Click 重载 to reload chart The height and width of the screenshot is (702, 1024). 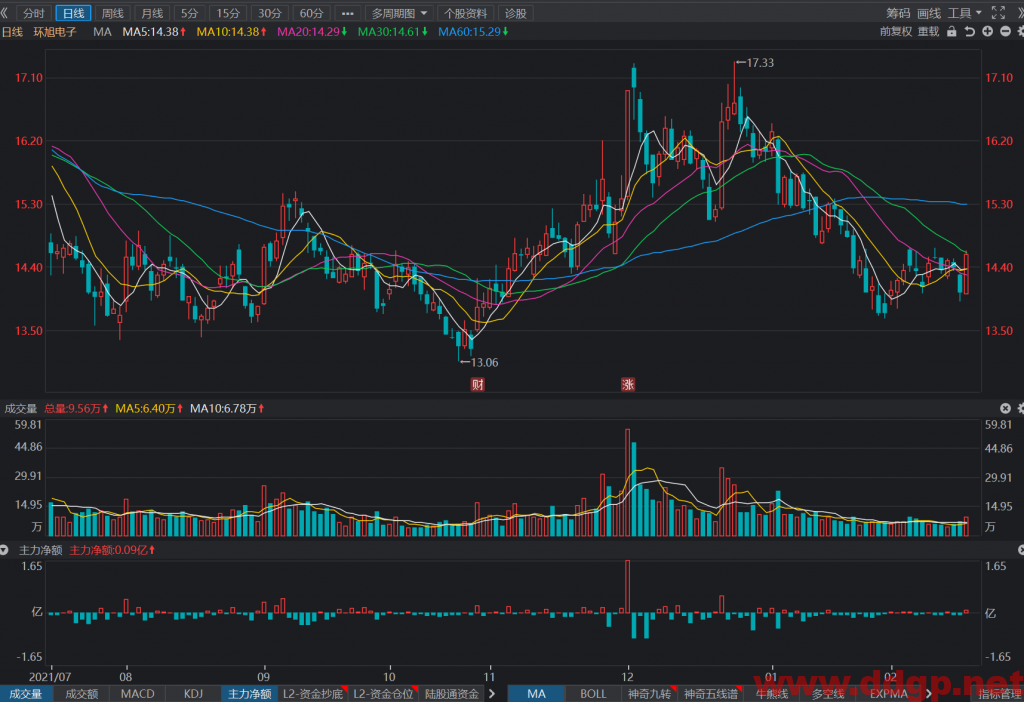coord(928,31)
